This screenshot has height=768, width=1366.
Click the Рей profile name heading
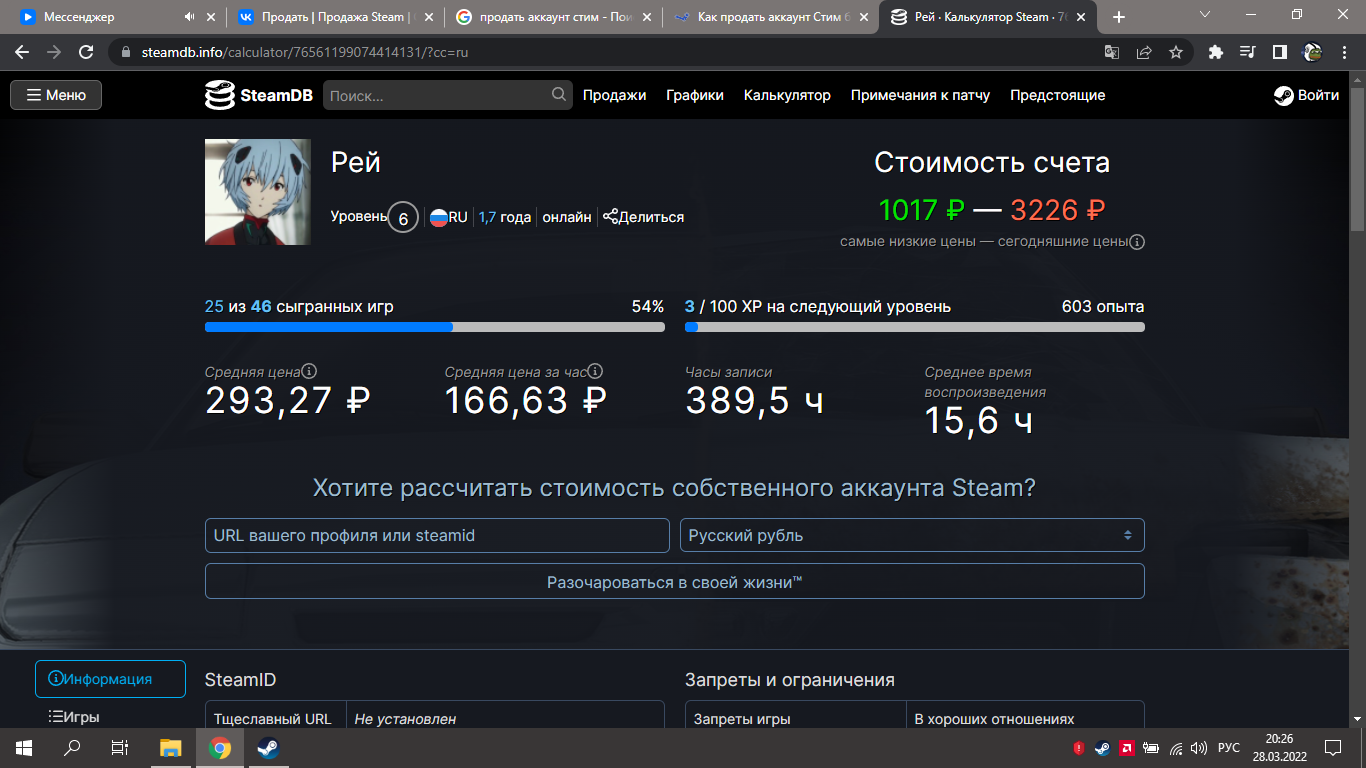(x=356, y=163)
